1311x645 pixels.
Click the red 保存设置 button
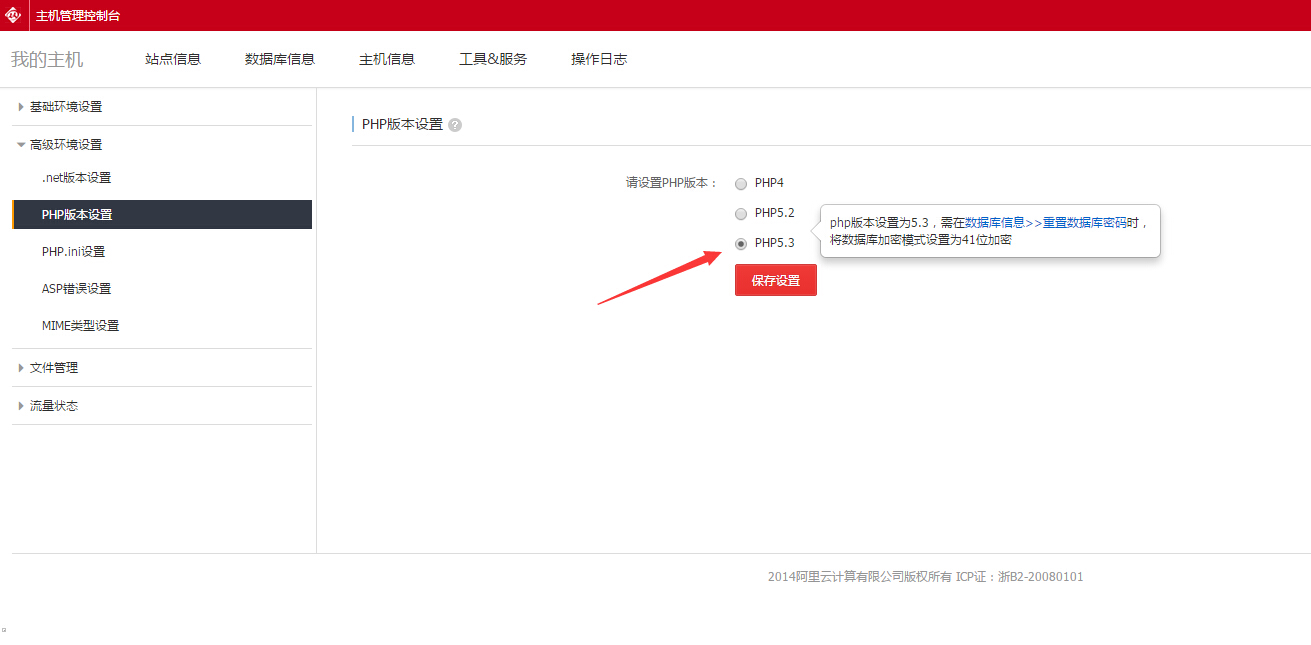775,281
